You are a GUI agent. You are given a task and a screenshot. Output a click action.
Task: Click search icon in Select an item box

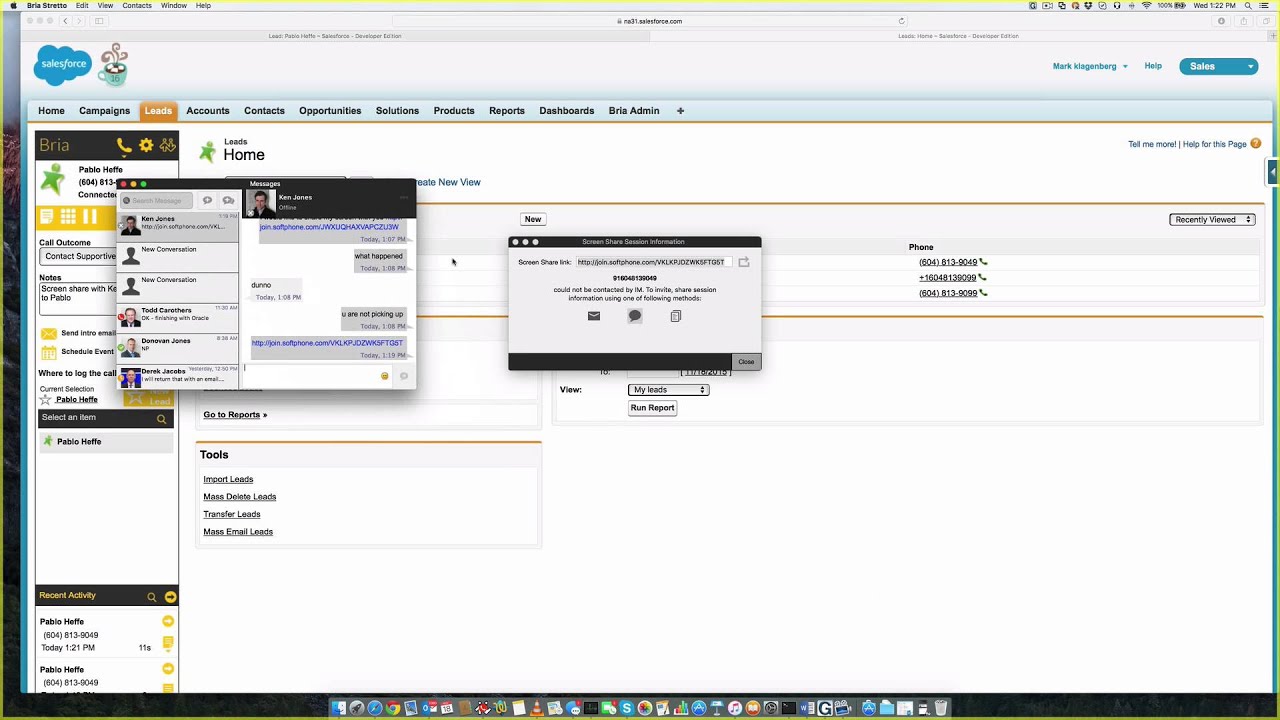click(161, 419)
